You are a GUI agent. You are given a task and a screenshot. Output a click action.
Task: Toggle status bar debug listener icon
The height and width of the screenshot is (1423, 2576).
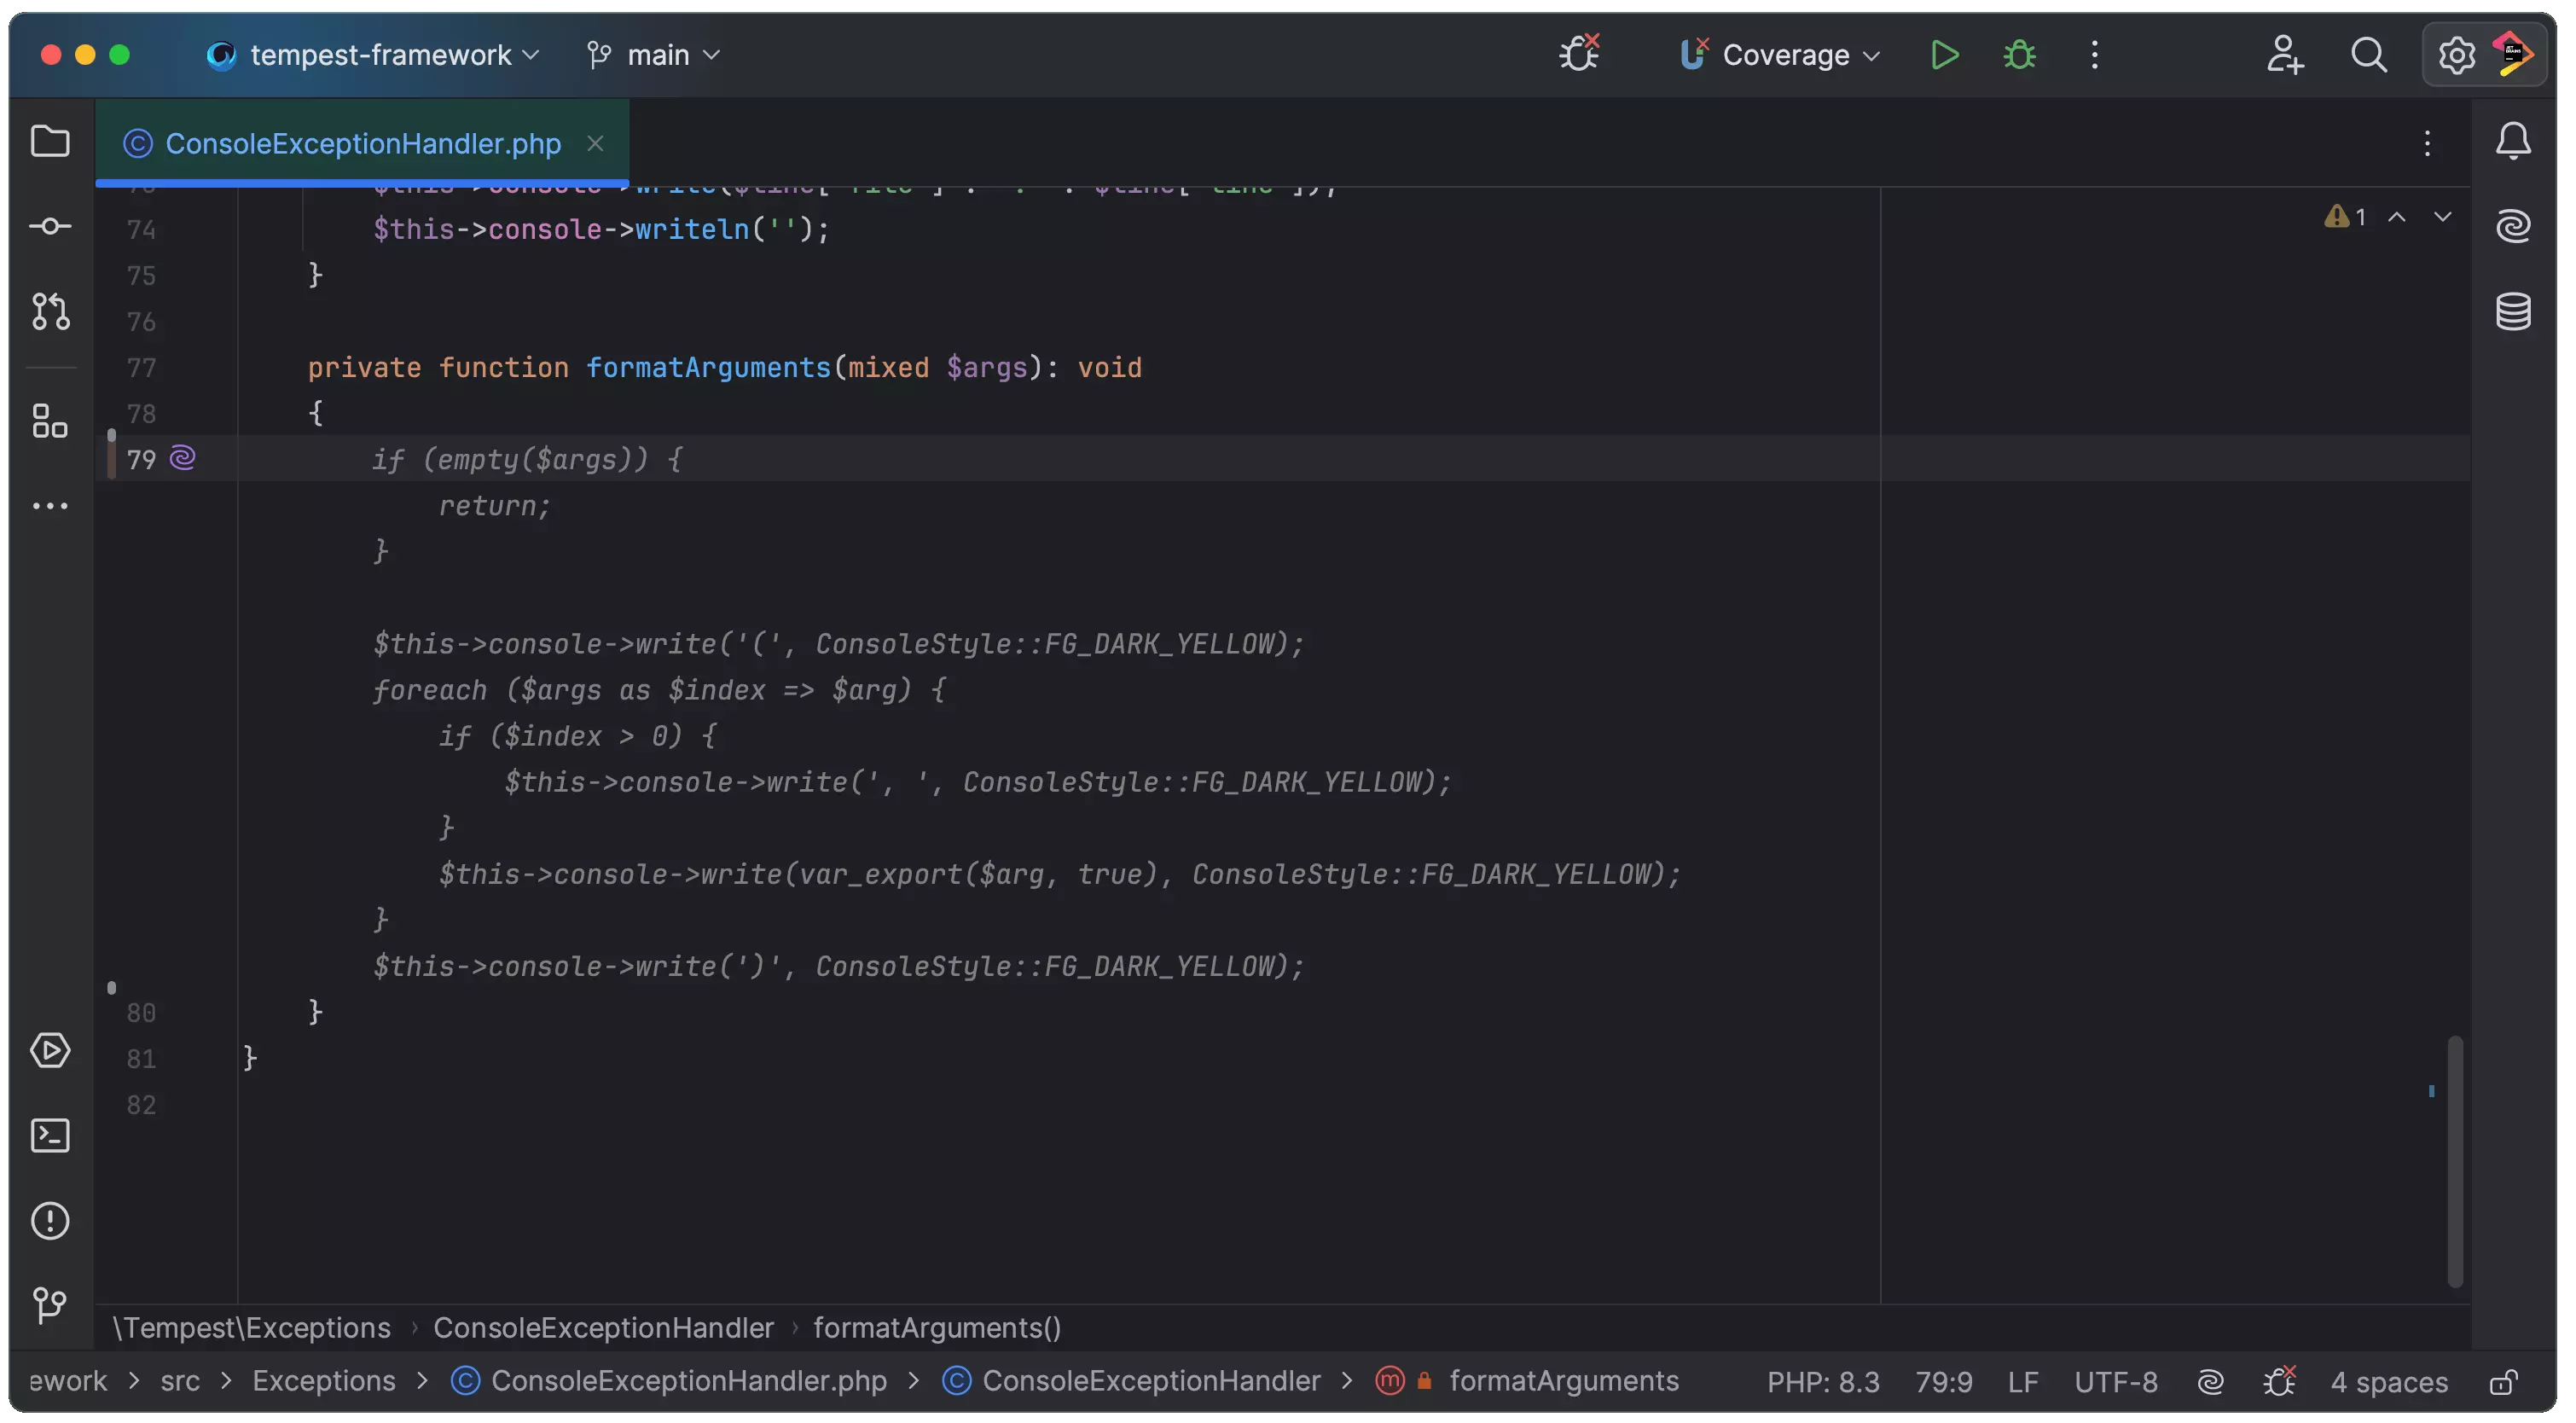point(2279,1381)
